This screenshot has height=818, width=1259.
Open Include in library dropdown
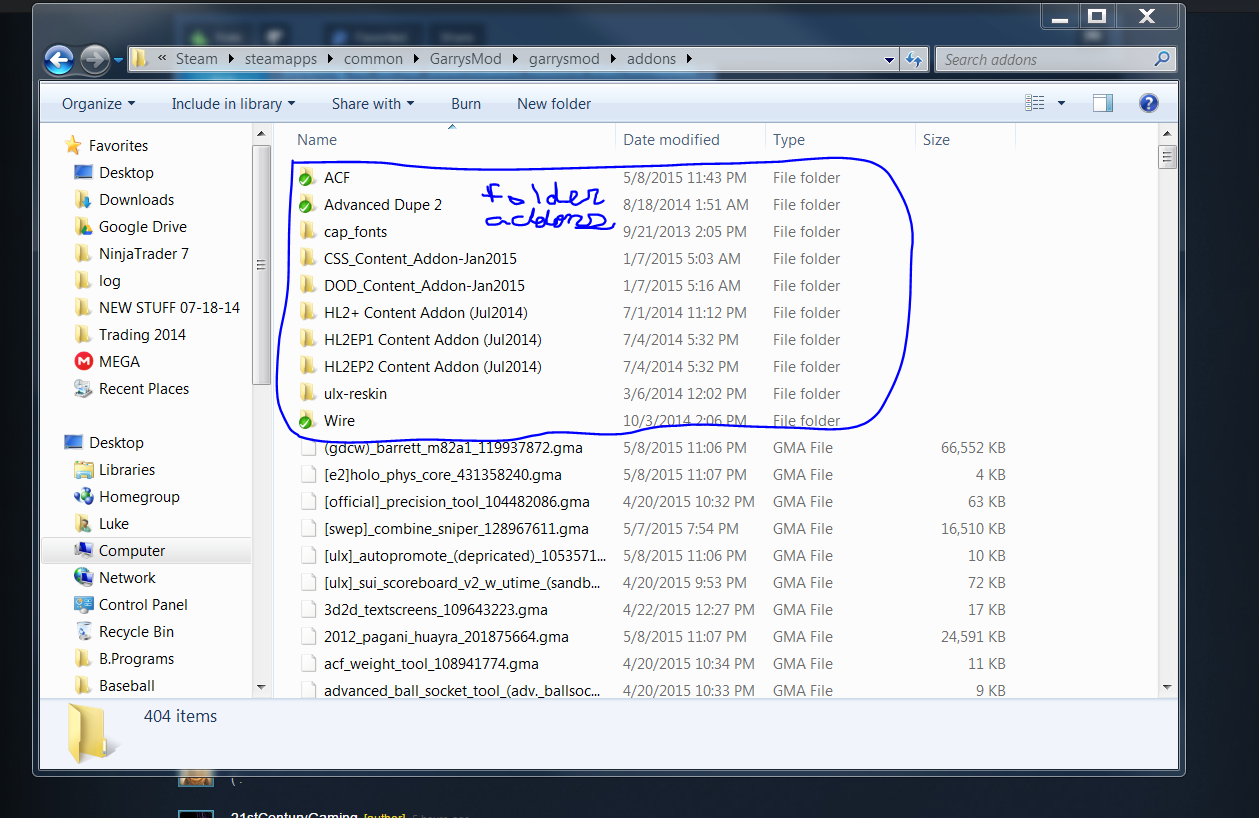(x=233, y=104)
